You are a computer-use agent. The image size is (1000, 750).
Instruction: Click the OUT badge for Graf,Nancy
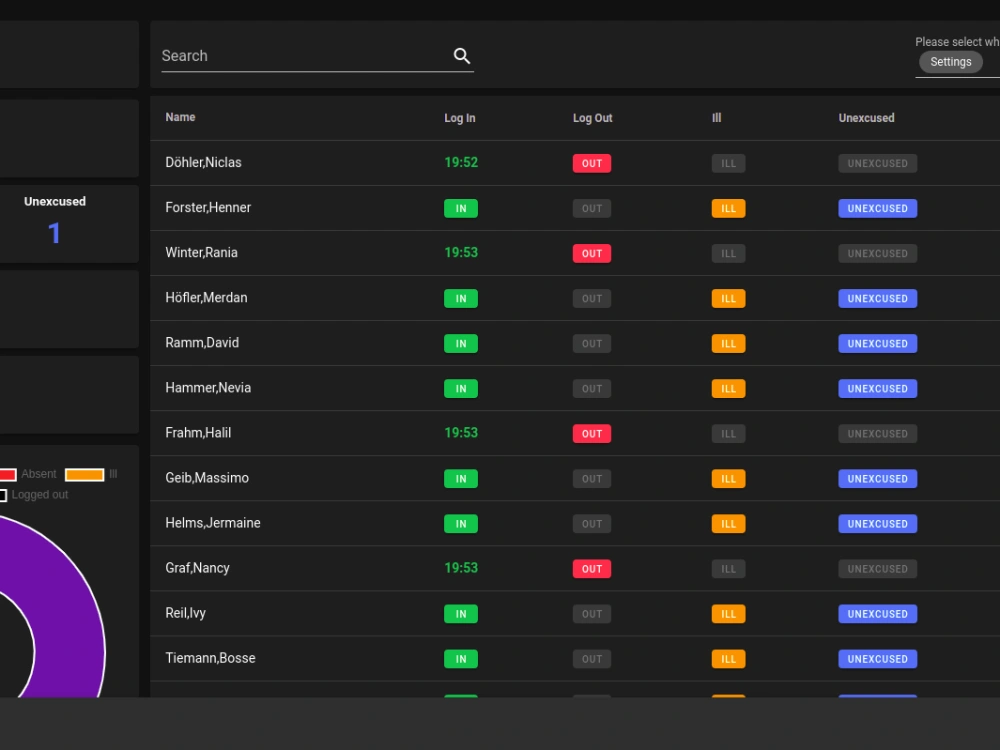pos(591,568)
